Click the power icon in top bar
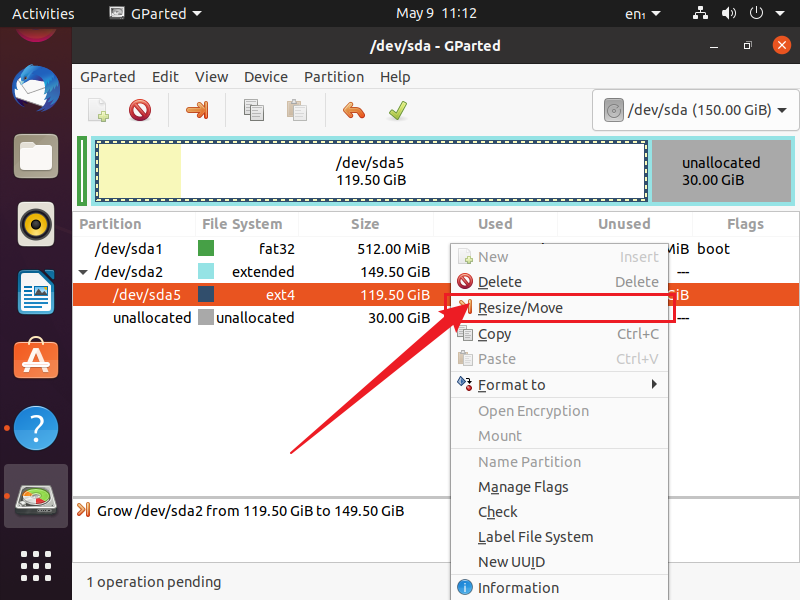800x600 pixels. 756,13
